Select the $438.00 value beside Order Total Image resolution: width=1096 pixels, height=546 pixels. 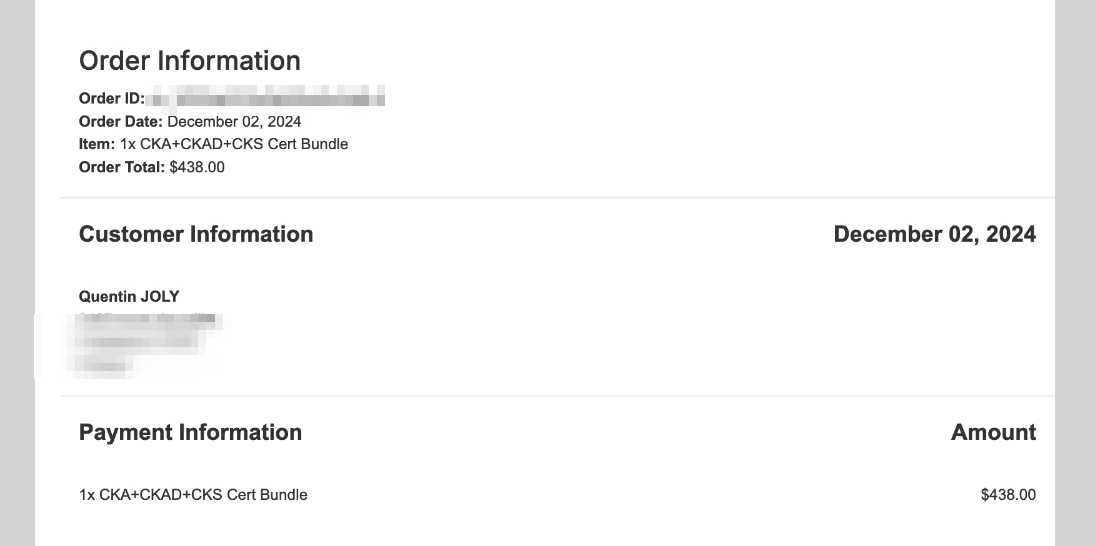click(x=197, y=167)
